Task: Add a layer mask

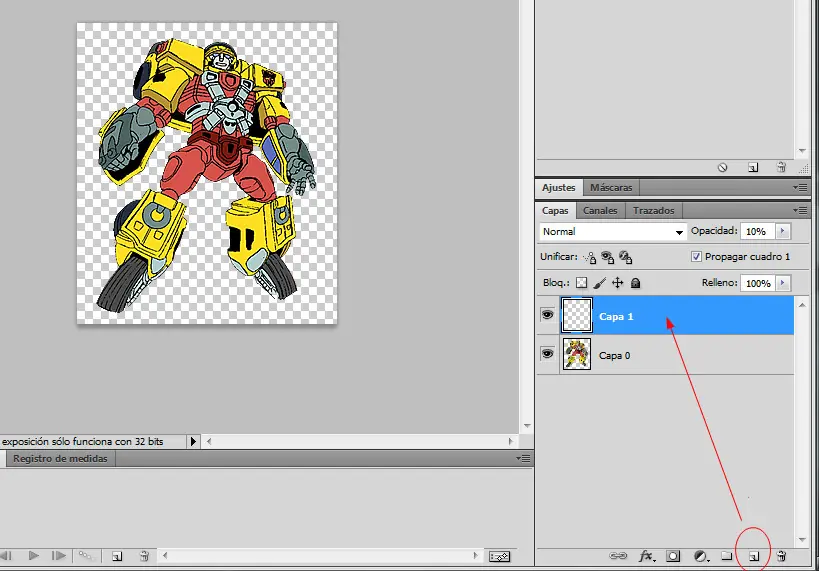Action: point(673,556)
